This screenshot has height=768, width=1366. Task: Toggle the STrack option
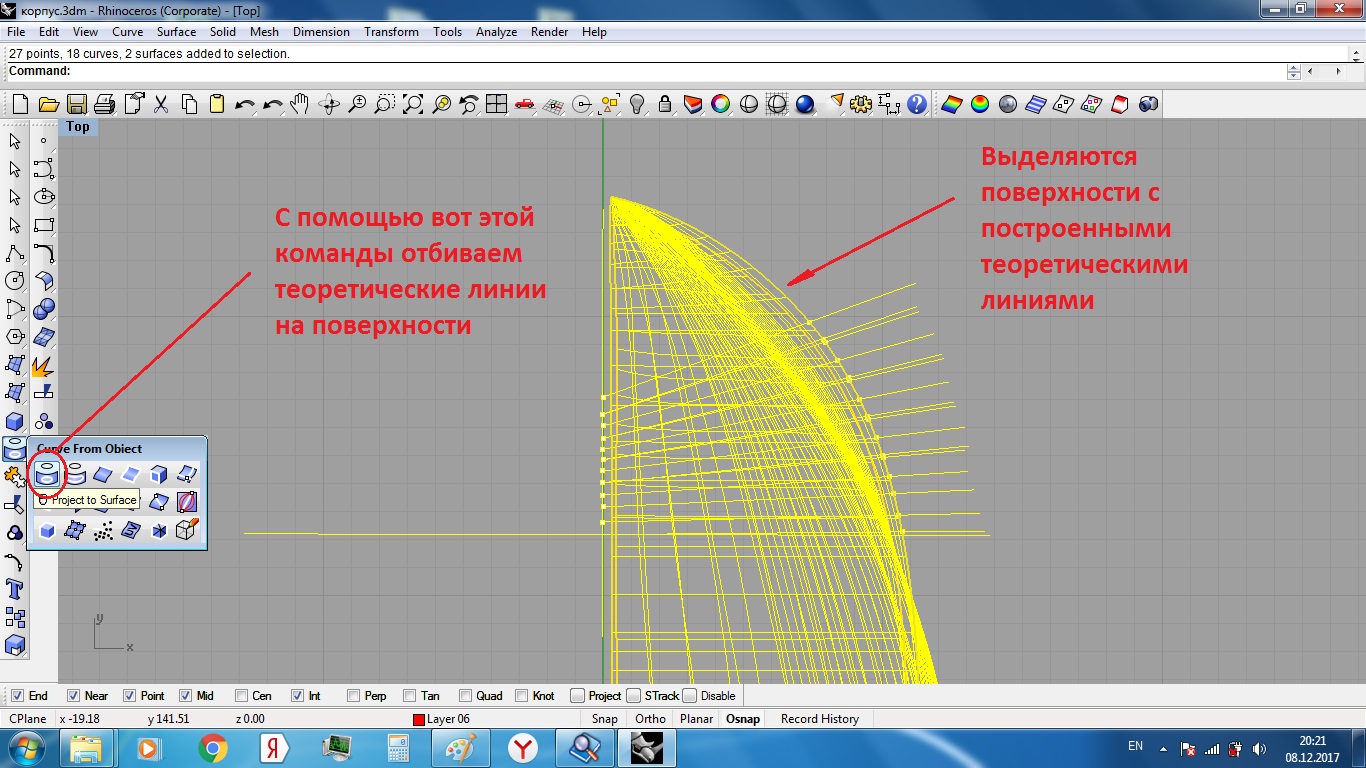[x=633, y=696]
